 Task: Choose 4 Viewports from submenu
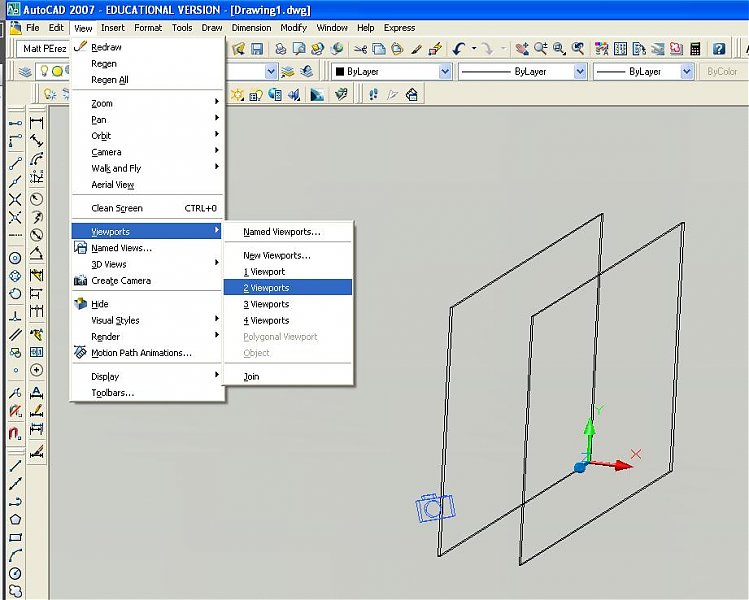(x=288, y=320)
